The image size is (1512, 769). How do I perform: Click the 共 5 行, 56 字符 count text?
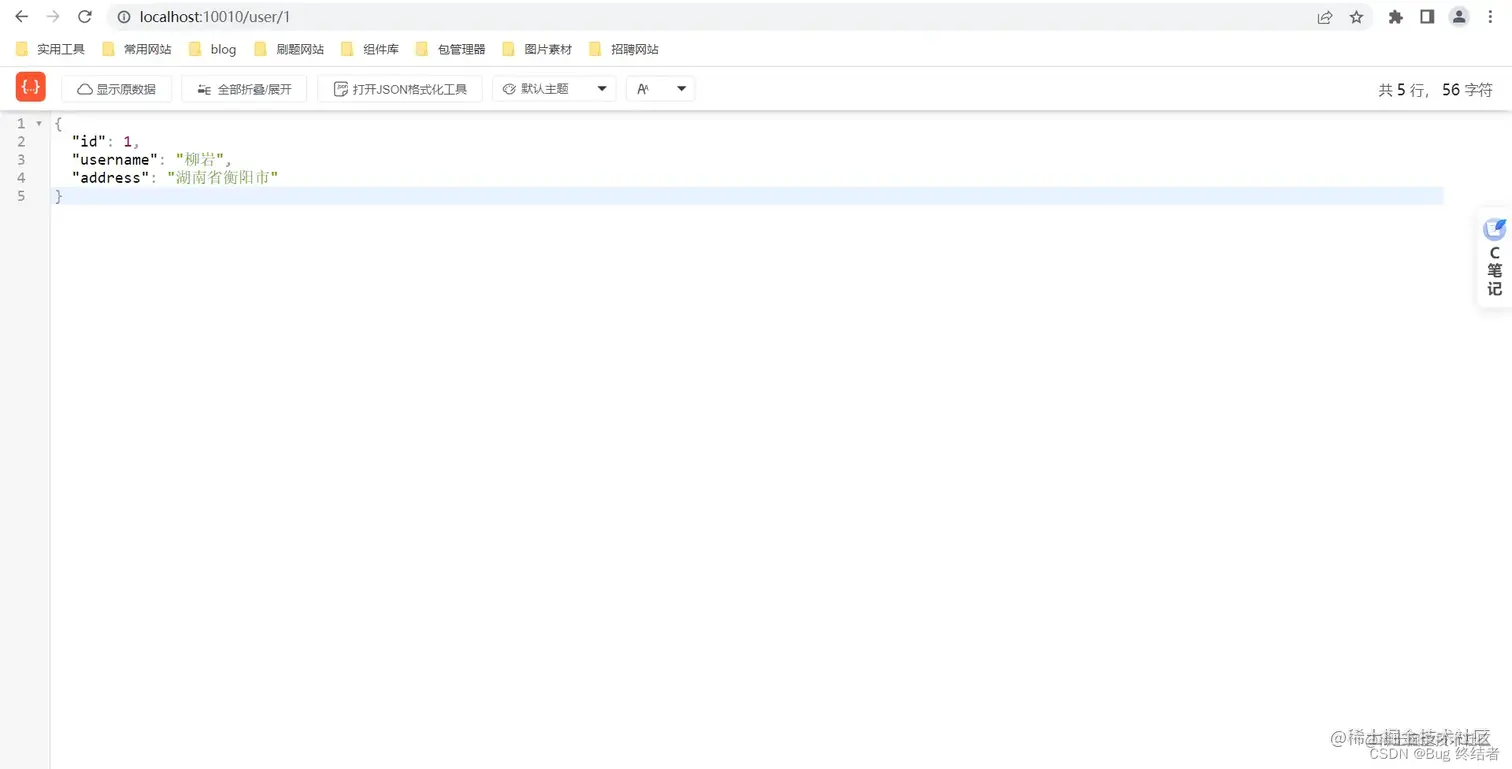tap(1435, 90)
